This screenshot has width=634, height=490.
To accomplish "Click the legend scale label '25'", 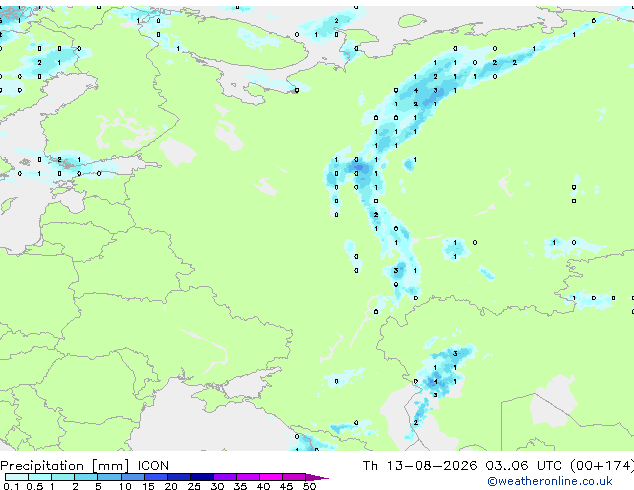I will click(194, 486).
